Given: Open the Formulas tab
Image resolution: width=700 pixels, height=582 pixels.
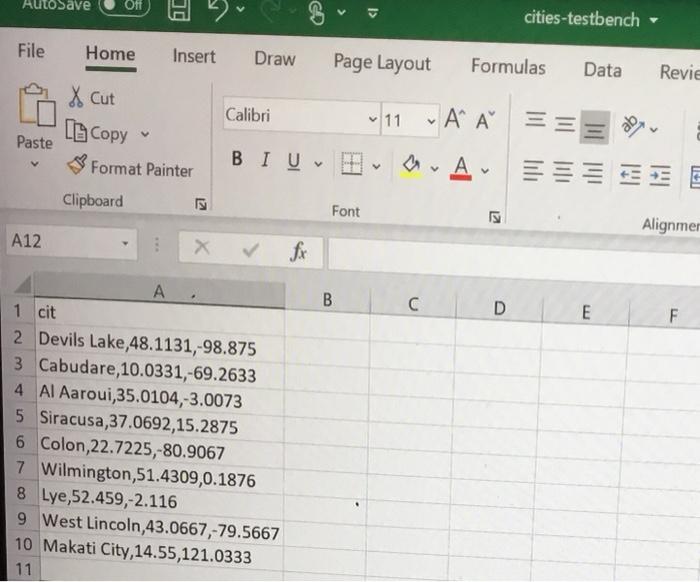Looking at the screenshot, I should pyautogui.click(x=508, y=67).
